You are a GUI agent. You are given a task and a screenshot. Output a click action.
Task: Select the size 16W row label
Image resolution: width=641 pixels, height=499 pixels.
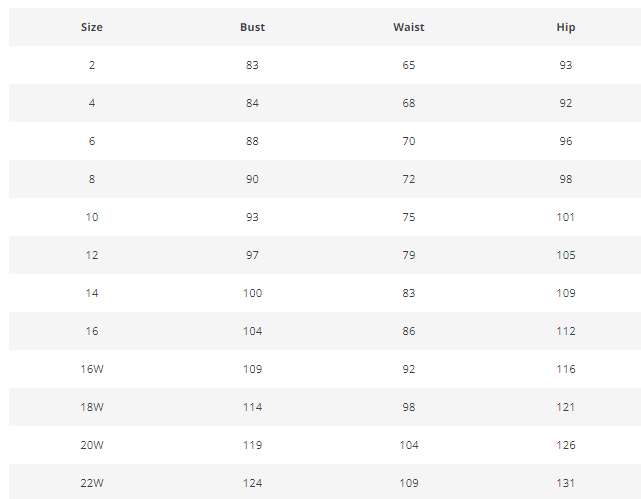pos(92,369)
